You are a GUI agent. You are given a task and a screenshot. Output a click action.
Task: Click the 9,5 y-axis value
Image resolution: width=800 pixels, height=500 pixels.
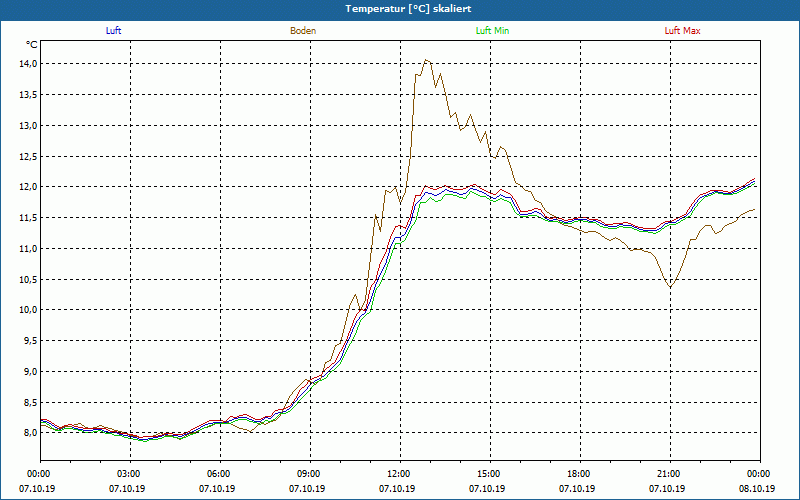tap(30, 341)
